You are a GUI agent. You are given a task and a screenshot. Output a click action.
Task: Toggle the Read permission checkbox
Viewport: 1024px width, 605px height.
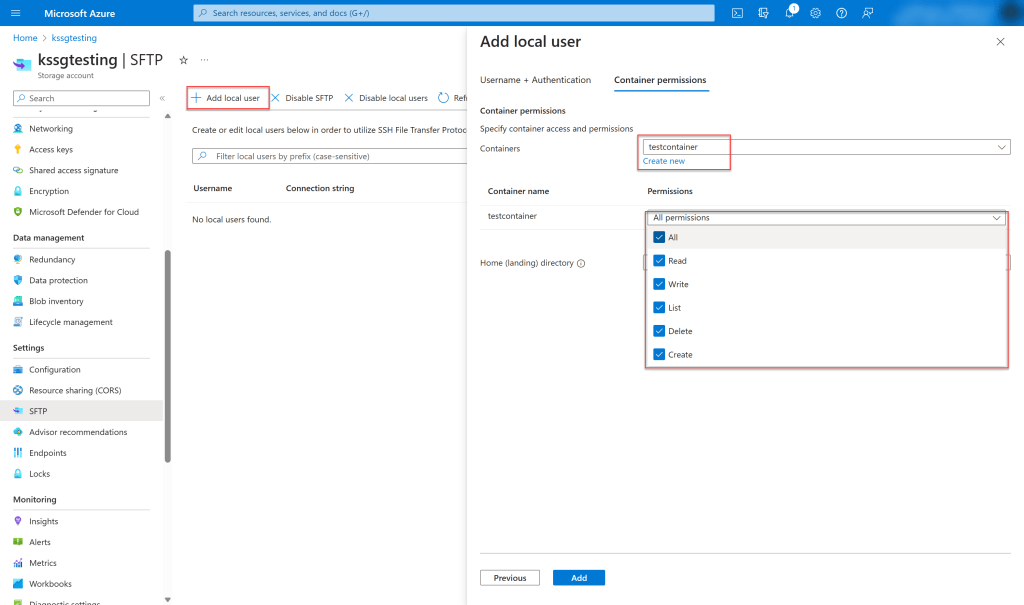659,261
